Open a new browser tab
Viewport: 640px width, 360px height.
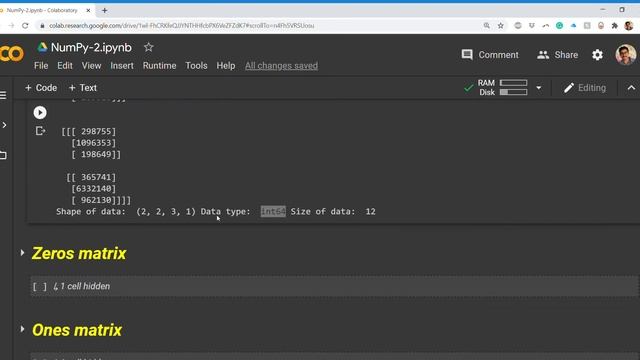pyautogui.click(x=104, y=10)
